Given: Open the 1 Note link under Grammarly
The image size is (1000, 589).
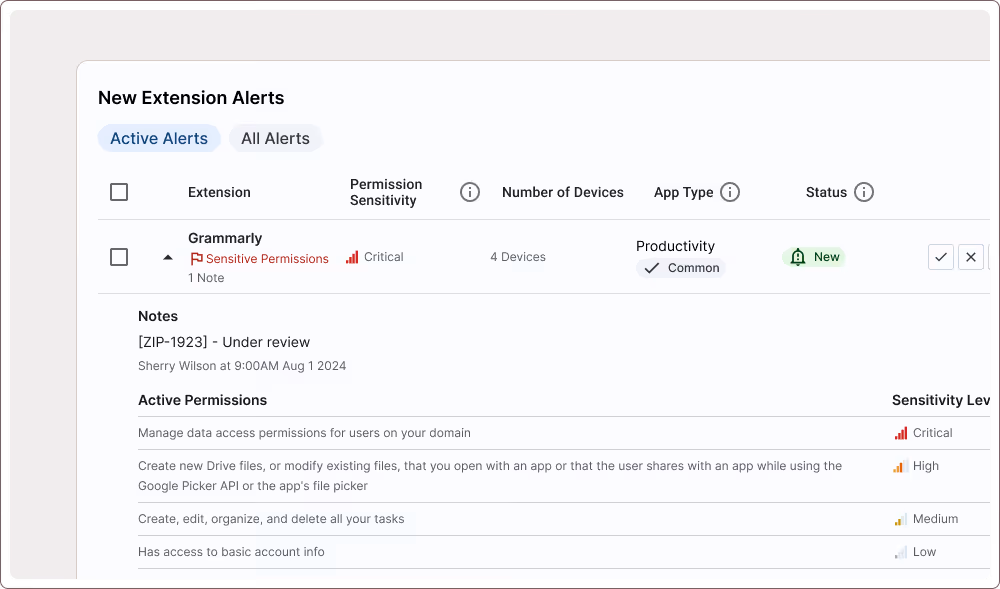Looking at the screenshot, I should (x=206, y=277).
